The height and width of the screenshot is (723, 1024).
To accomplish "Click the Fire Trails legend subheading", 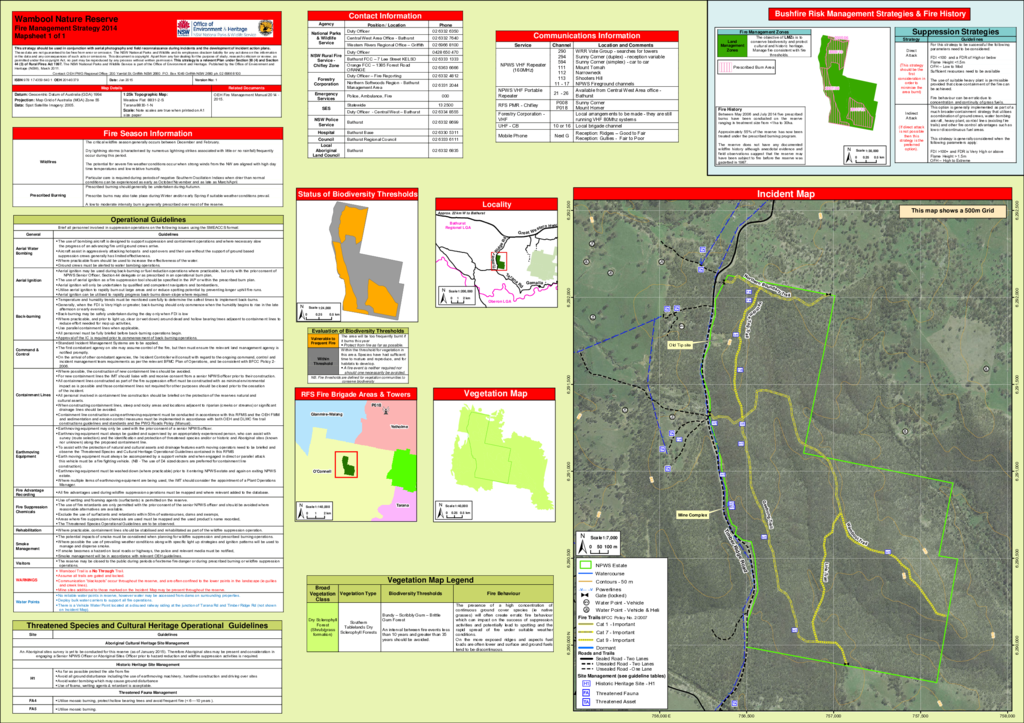I will [589, 617].
